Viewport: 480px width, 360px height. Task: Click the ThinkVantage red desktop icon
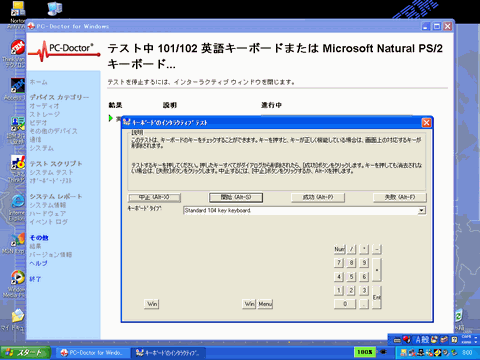click(x=17, y=47)
